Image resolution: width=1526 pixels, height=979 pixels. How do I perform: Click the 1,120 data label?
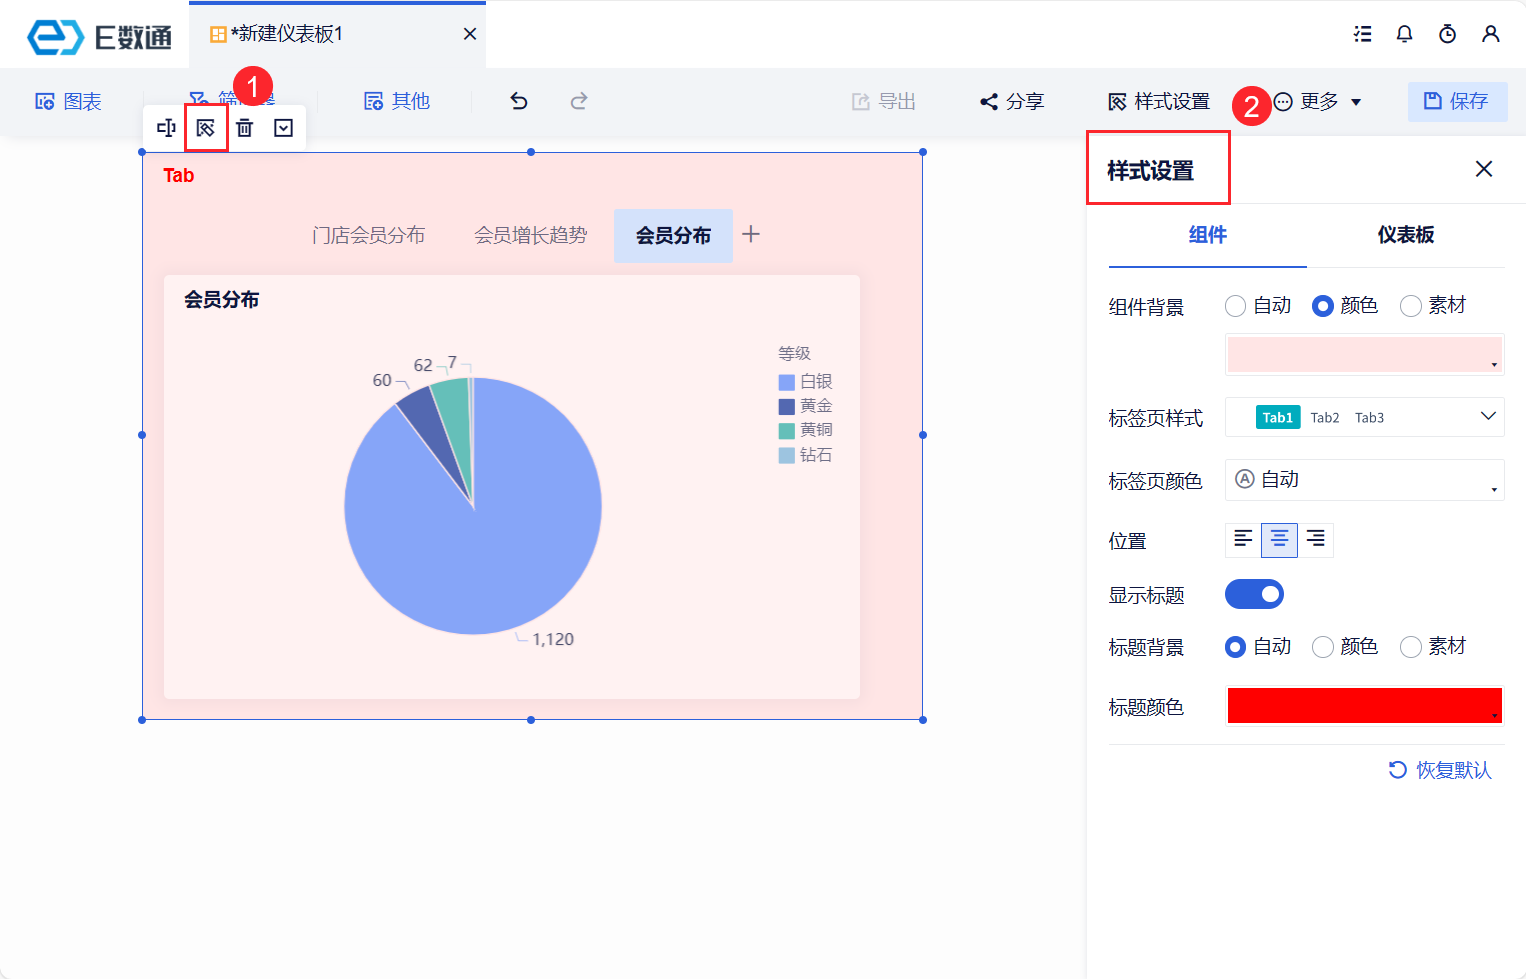tap(553, 639)
